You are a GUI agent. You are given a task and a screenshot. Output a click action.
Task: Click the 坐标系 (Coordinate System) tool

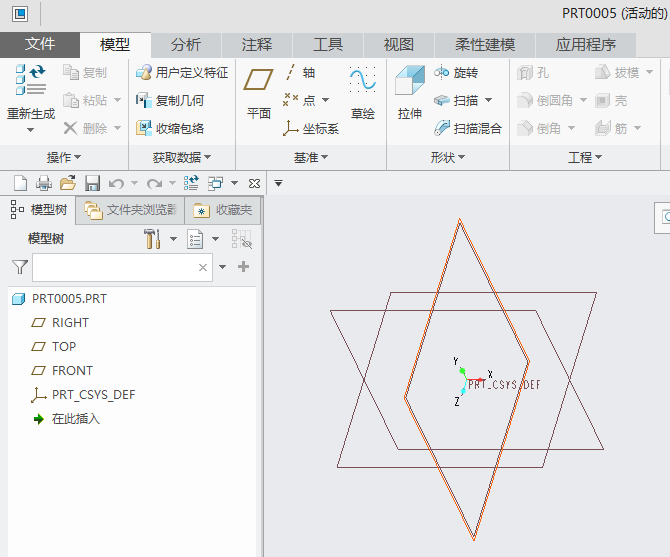pos(311,129)
